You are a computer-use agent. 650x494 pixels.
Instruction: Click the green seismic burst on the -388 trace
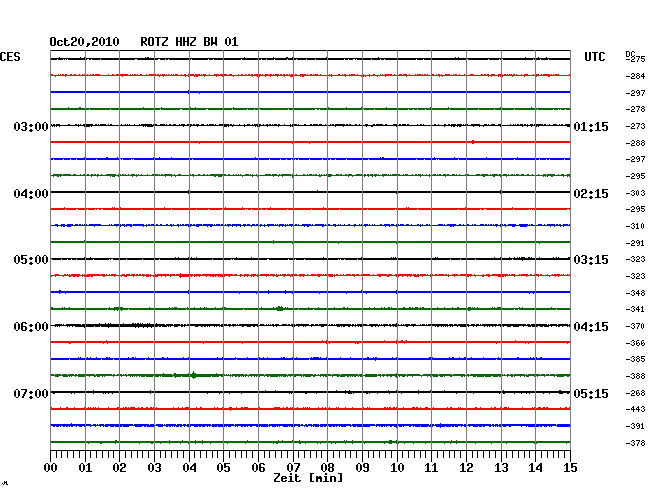coord(194,375)
